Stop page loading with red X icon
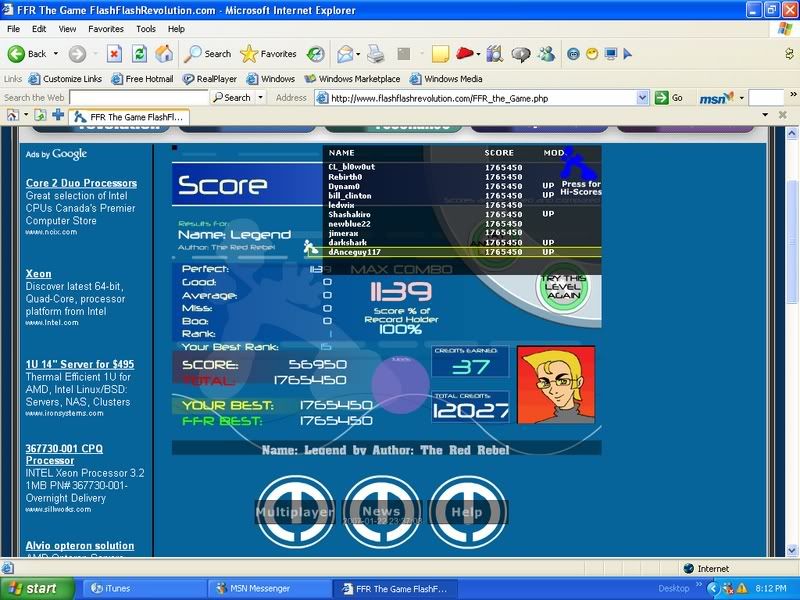 114,54
